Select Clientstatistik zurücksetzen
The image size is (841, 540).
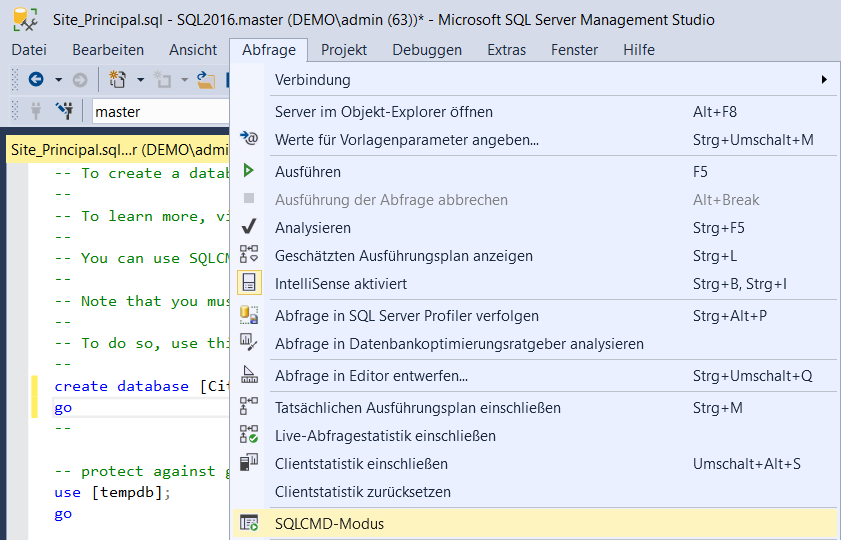(x=362, y=492)
